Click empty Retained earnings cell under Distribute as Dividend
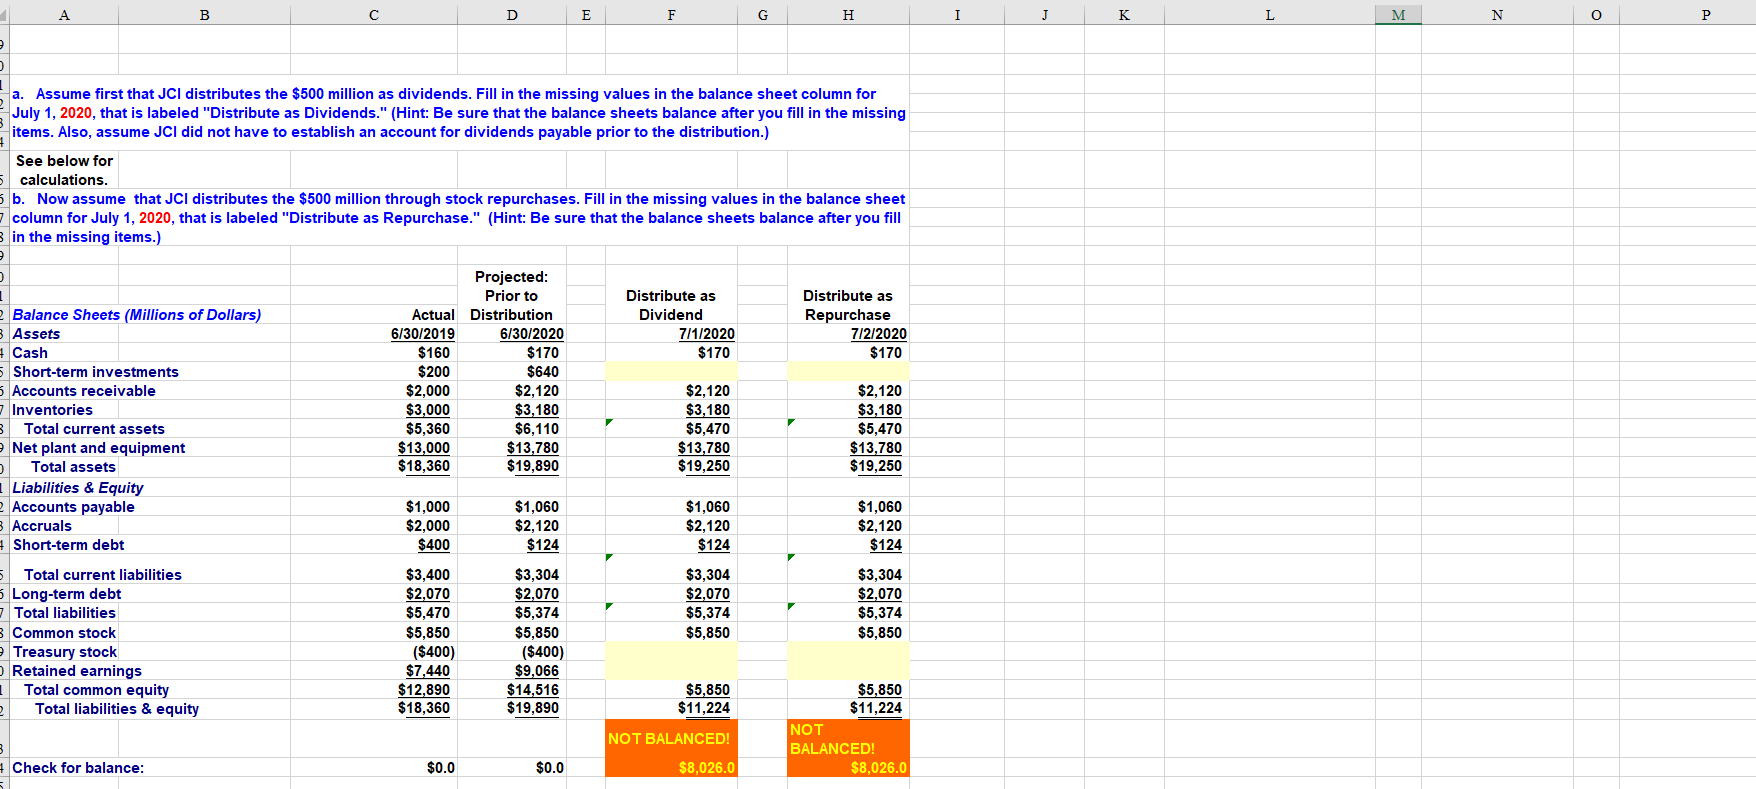This screenshot has width=1756, height=789. (x=671, y=671)
